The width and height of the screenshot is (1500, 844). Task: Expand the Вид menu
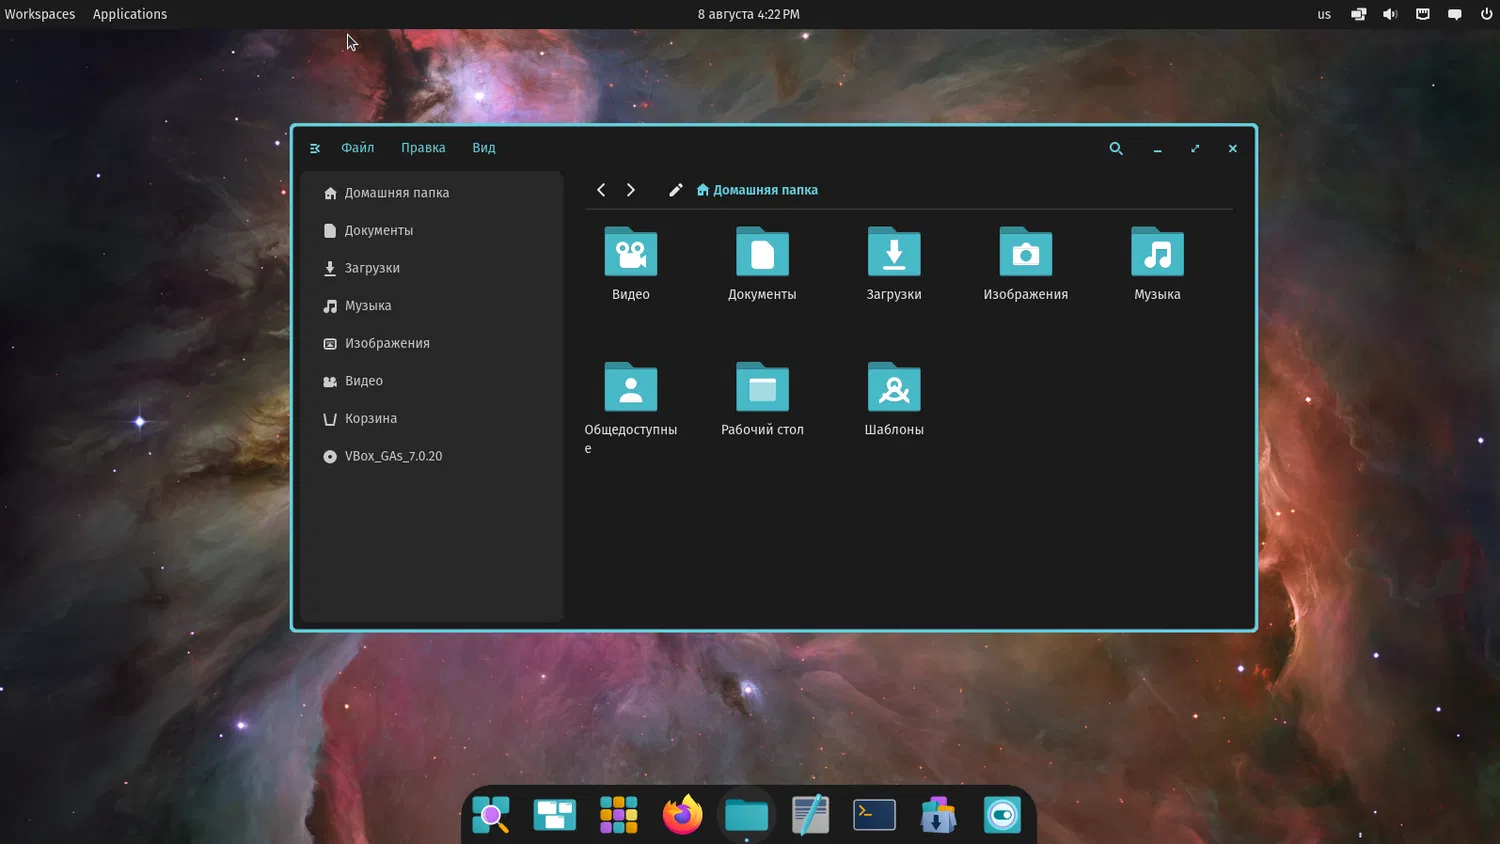coord(484,148)
